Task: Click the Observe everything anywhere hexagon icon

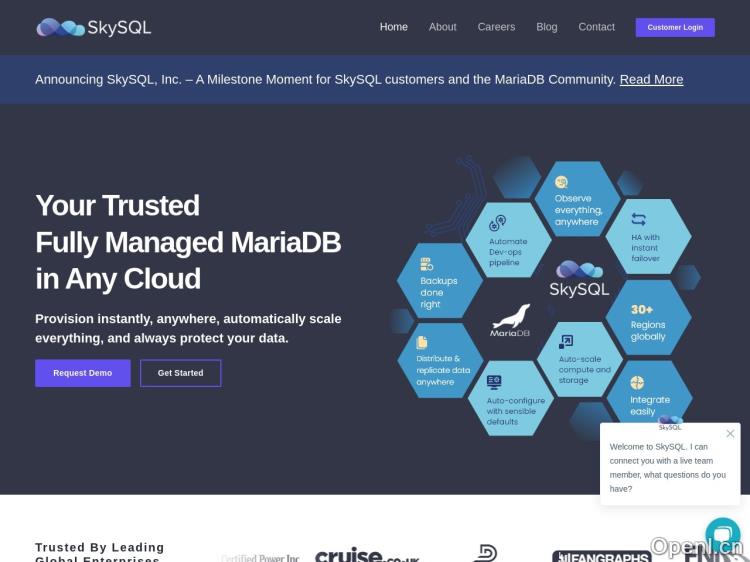Action: point(562,182)
